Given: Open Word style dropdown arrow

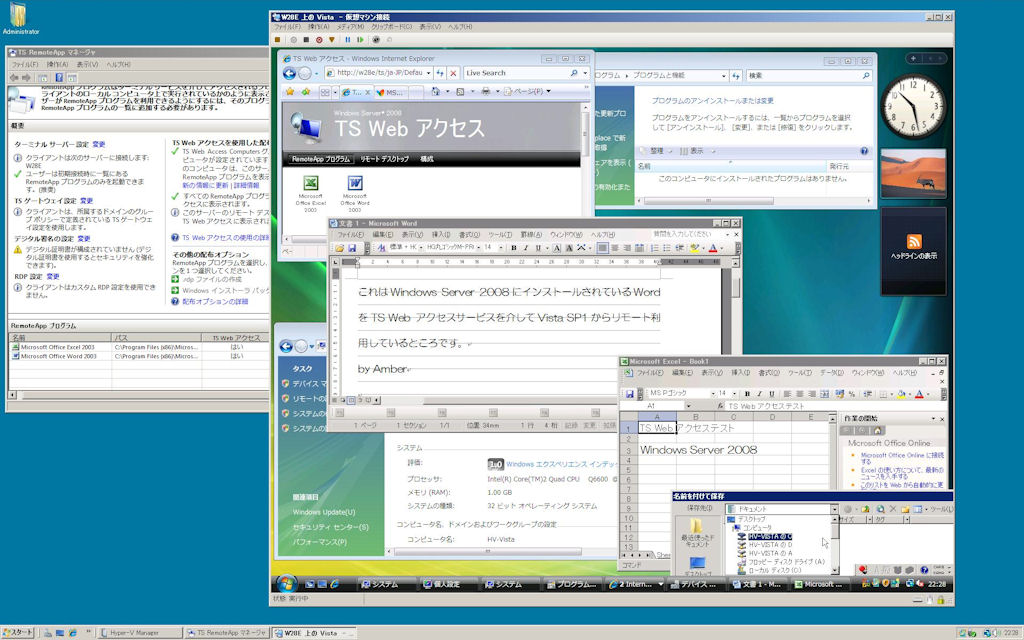Looking at the screenshot, I should coord(421,248).
